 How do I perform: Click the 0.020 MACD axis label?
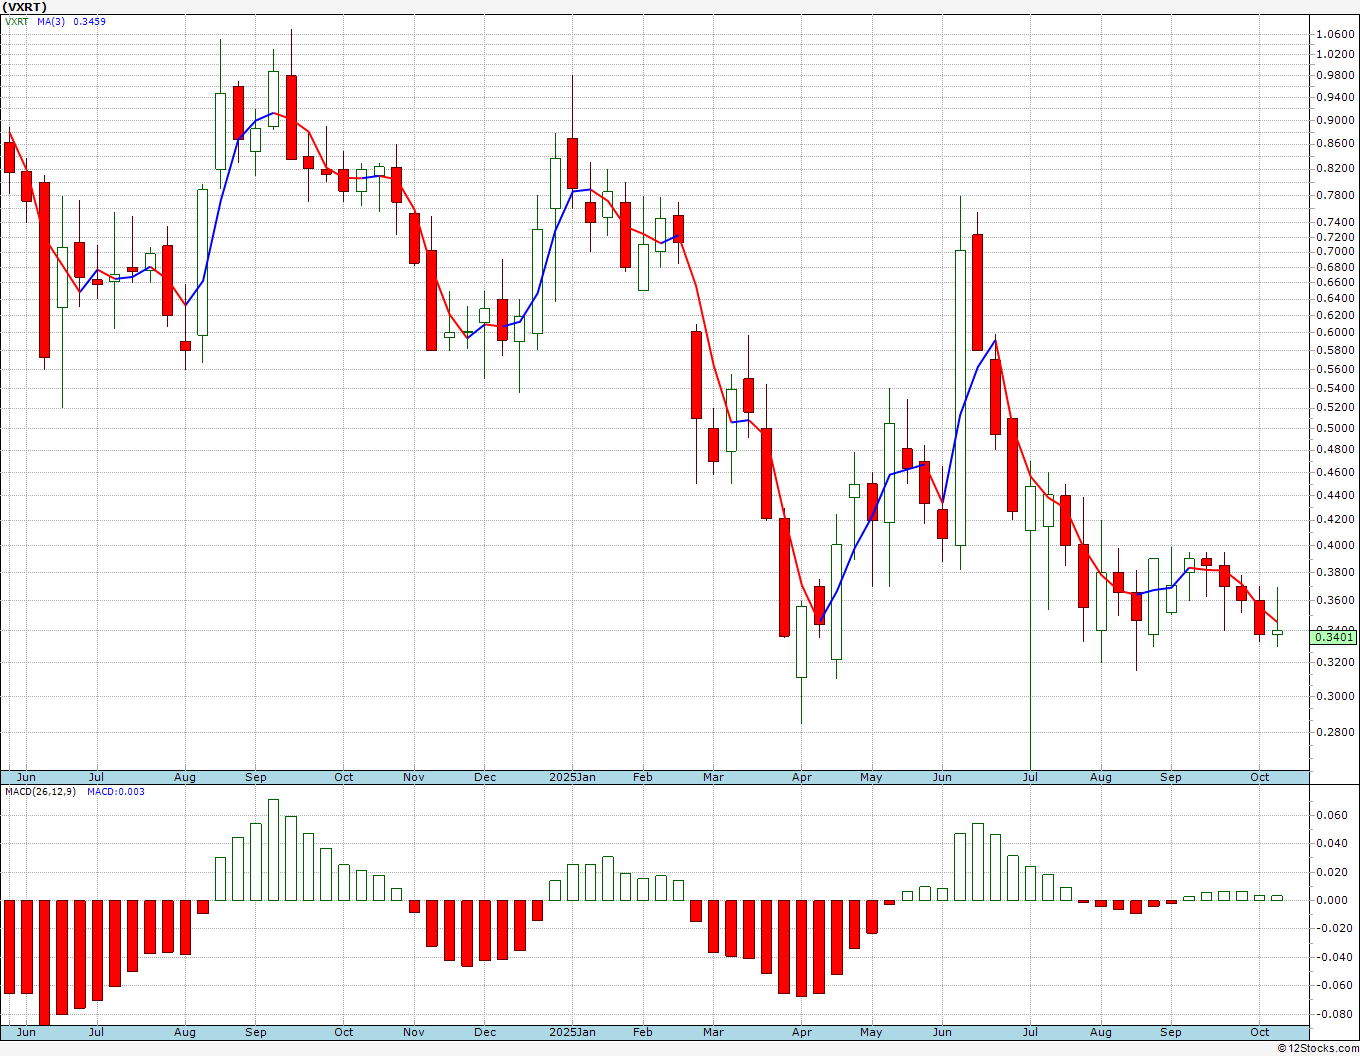point(1332,873)
